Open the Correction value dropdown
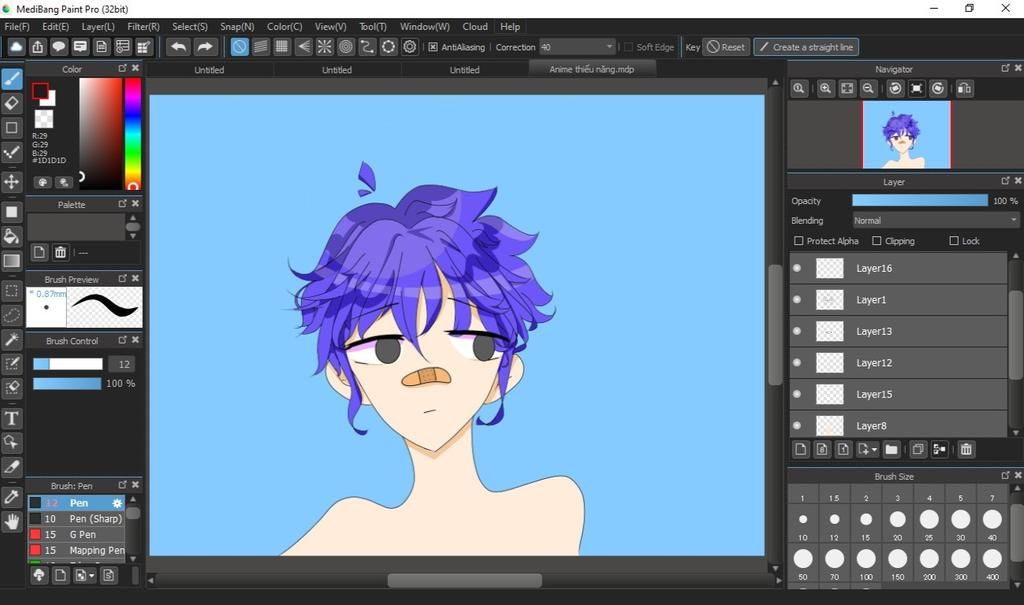Screen dimensions: 1024x605 pos(609,47)
